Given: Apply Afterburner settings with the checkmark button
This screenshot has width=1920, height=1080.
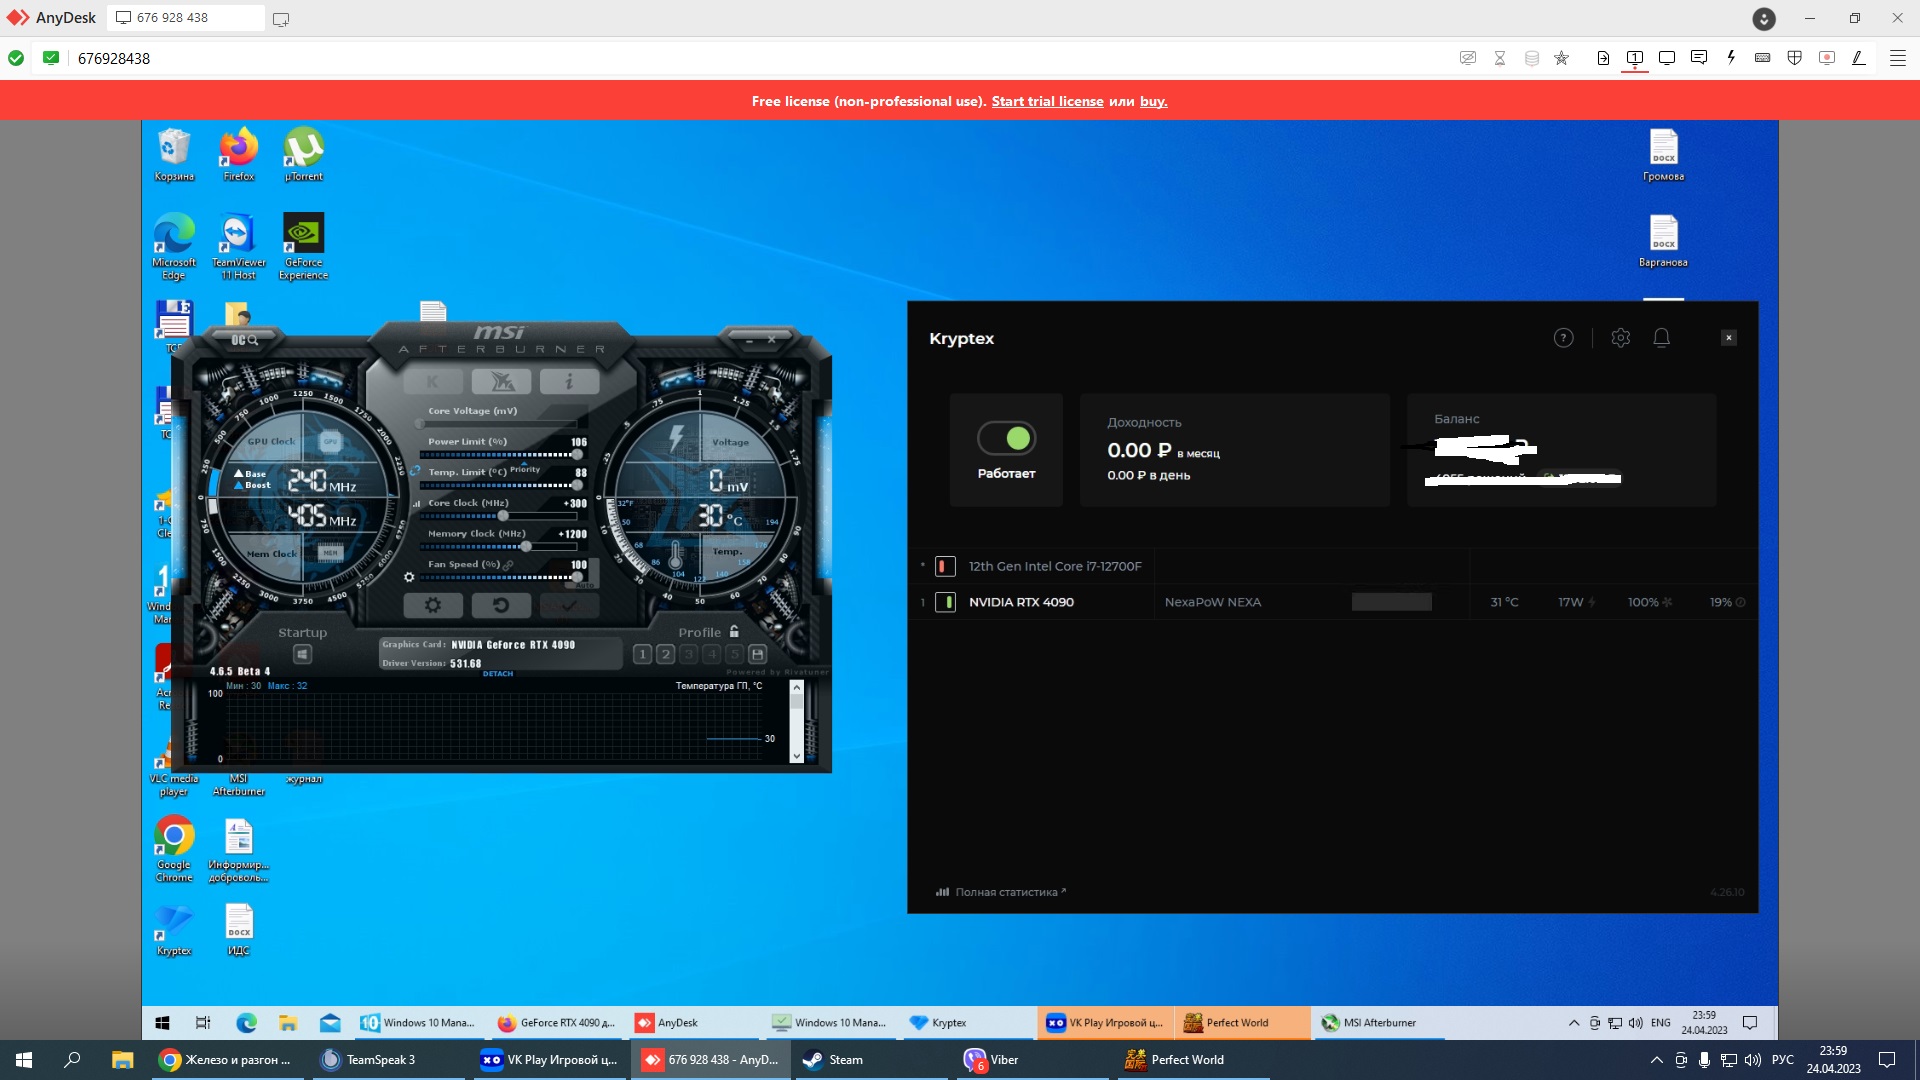Looking at the screenshot, I should 569,605.
